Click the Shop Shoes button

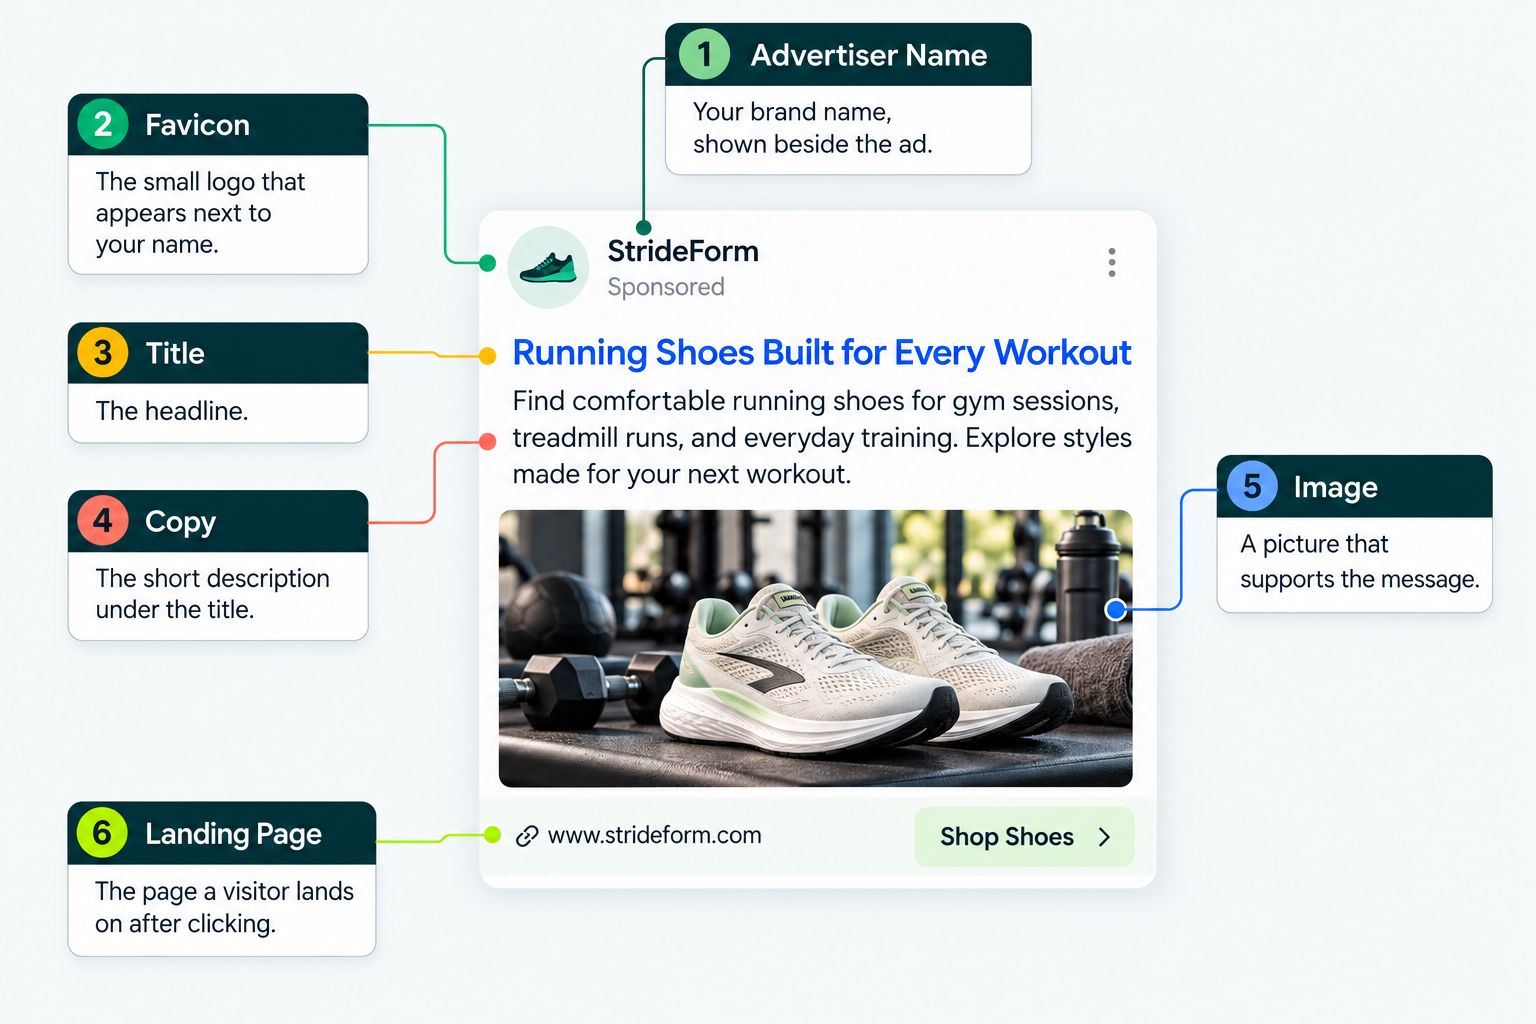[1024, 837]
